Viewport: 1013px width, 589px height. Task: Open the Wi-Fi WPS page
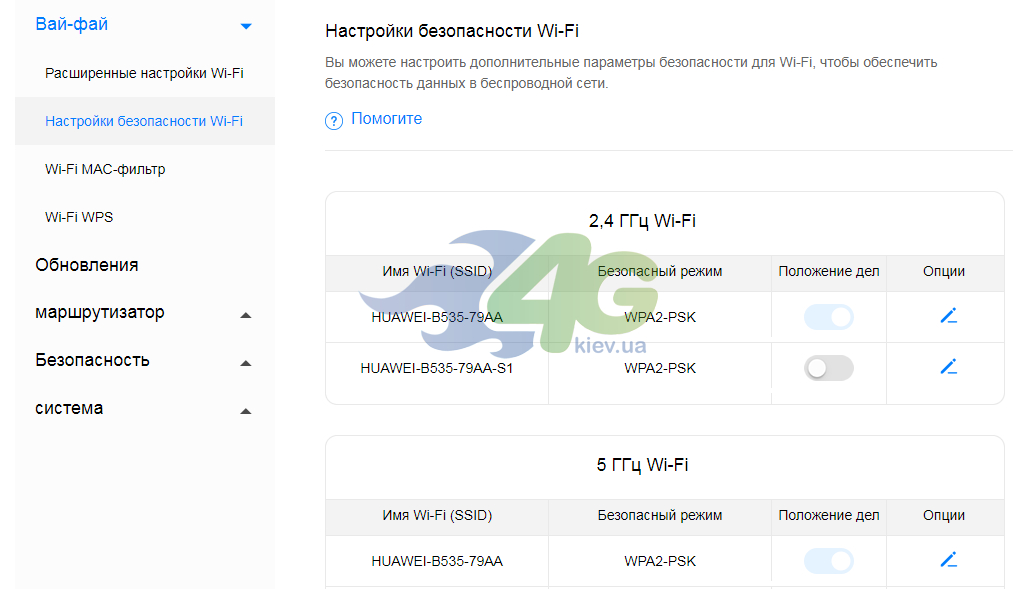(x=79, y=217)
